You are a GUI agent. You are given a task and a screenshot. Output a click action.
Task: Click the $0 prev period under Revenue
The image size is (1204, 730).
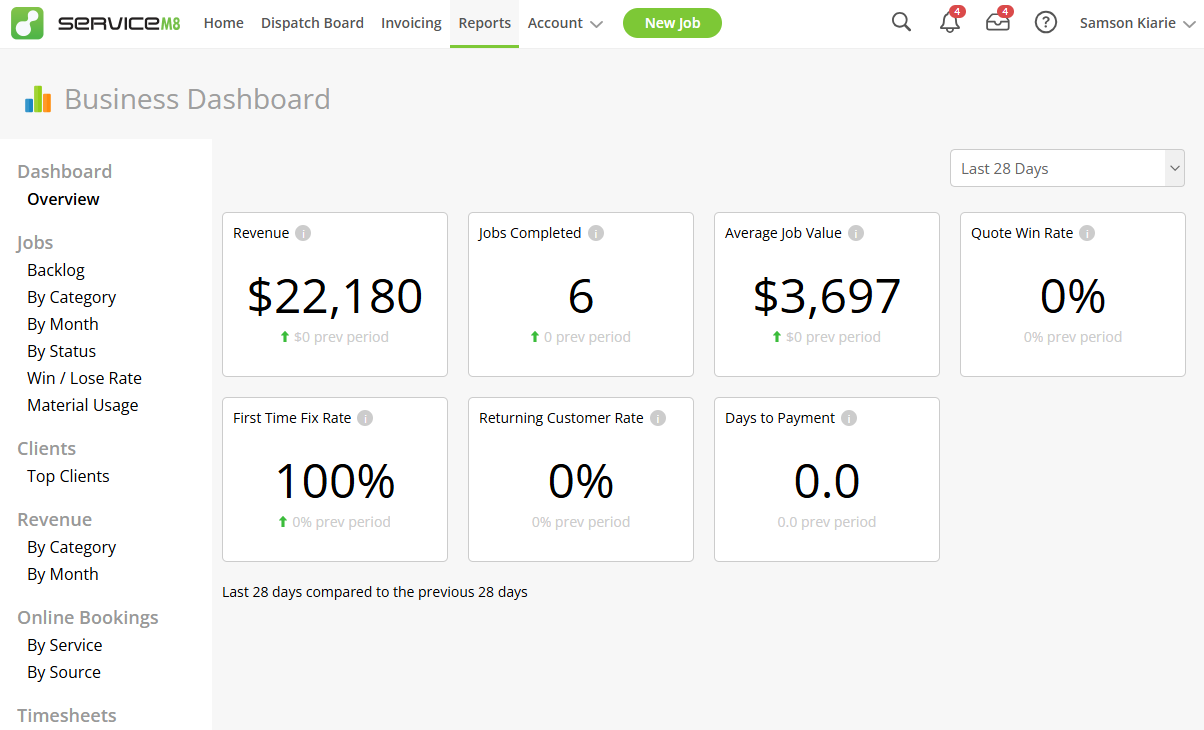341,337
